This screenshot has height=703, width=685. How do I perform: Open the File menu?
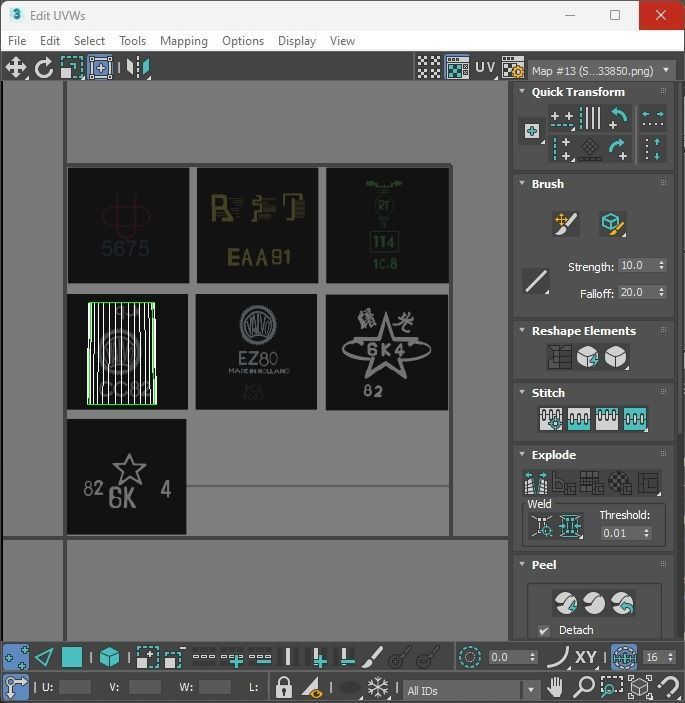click(x=17, y=41)
